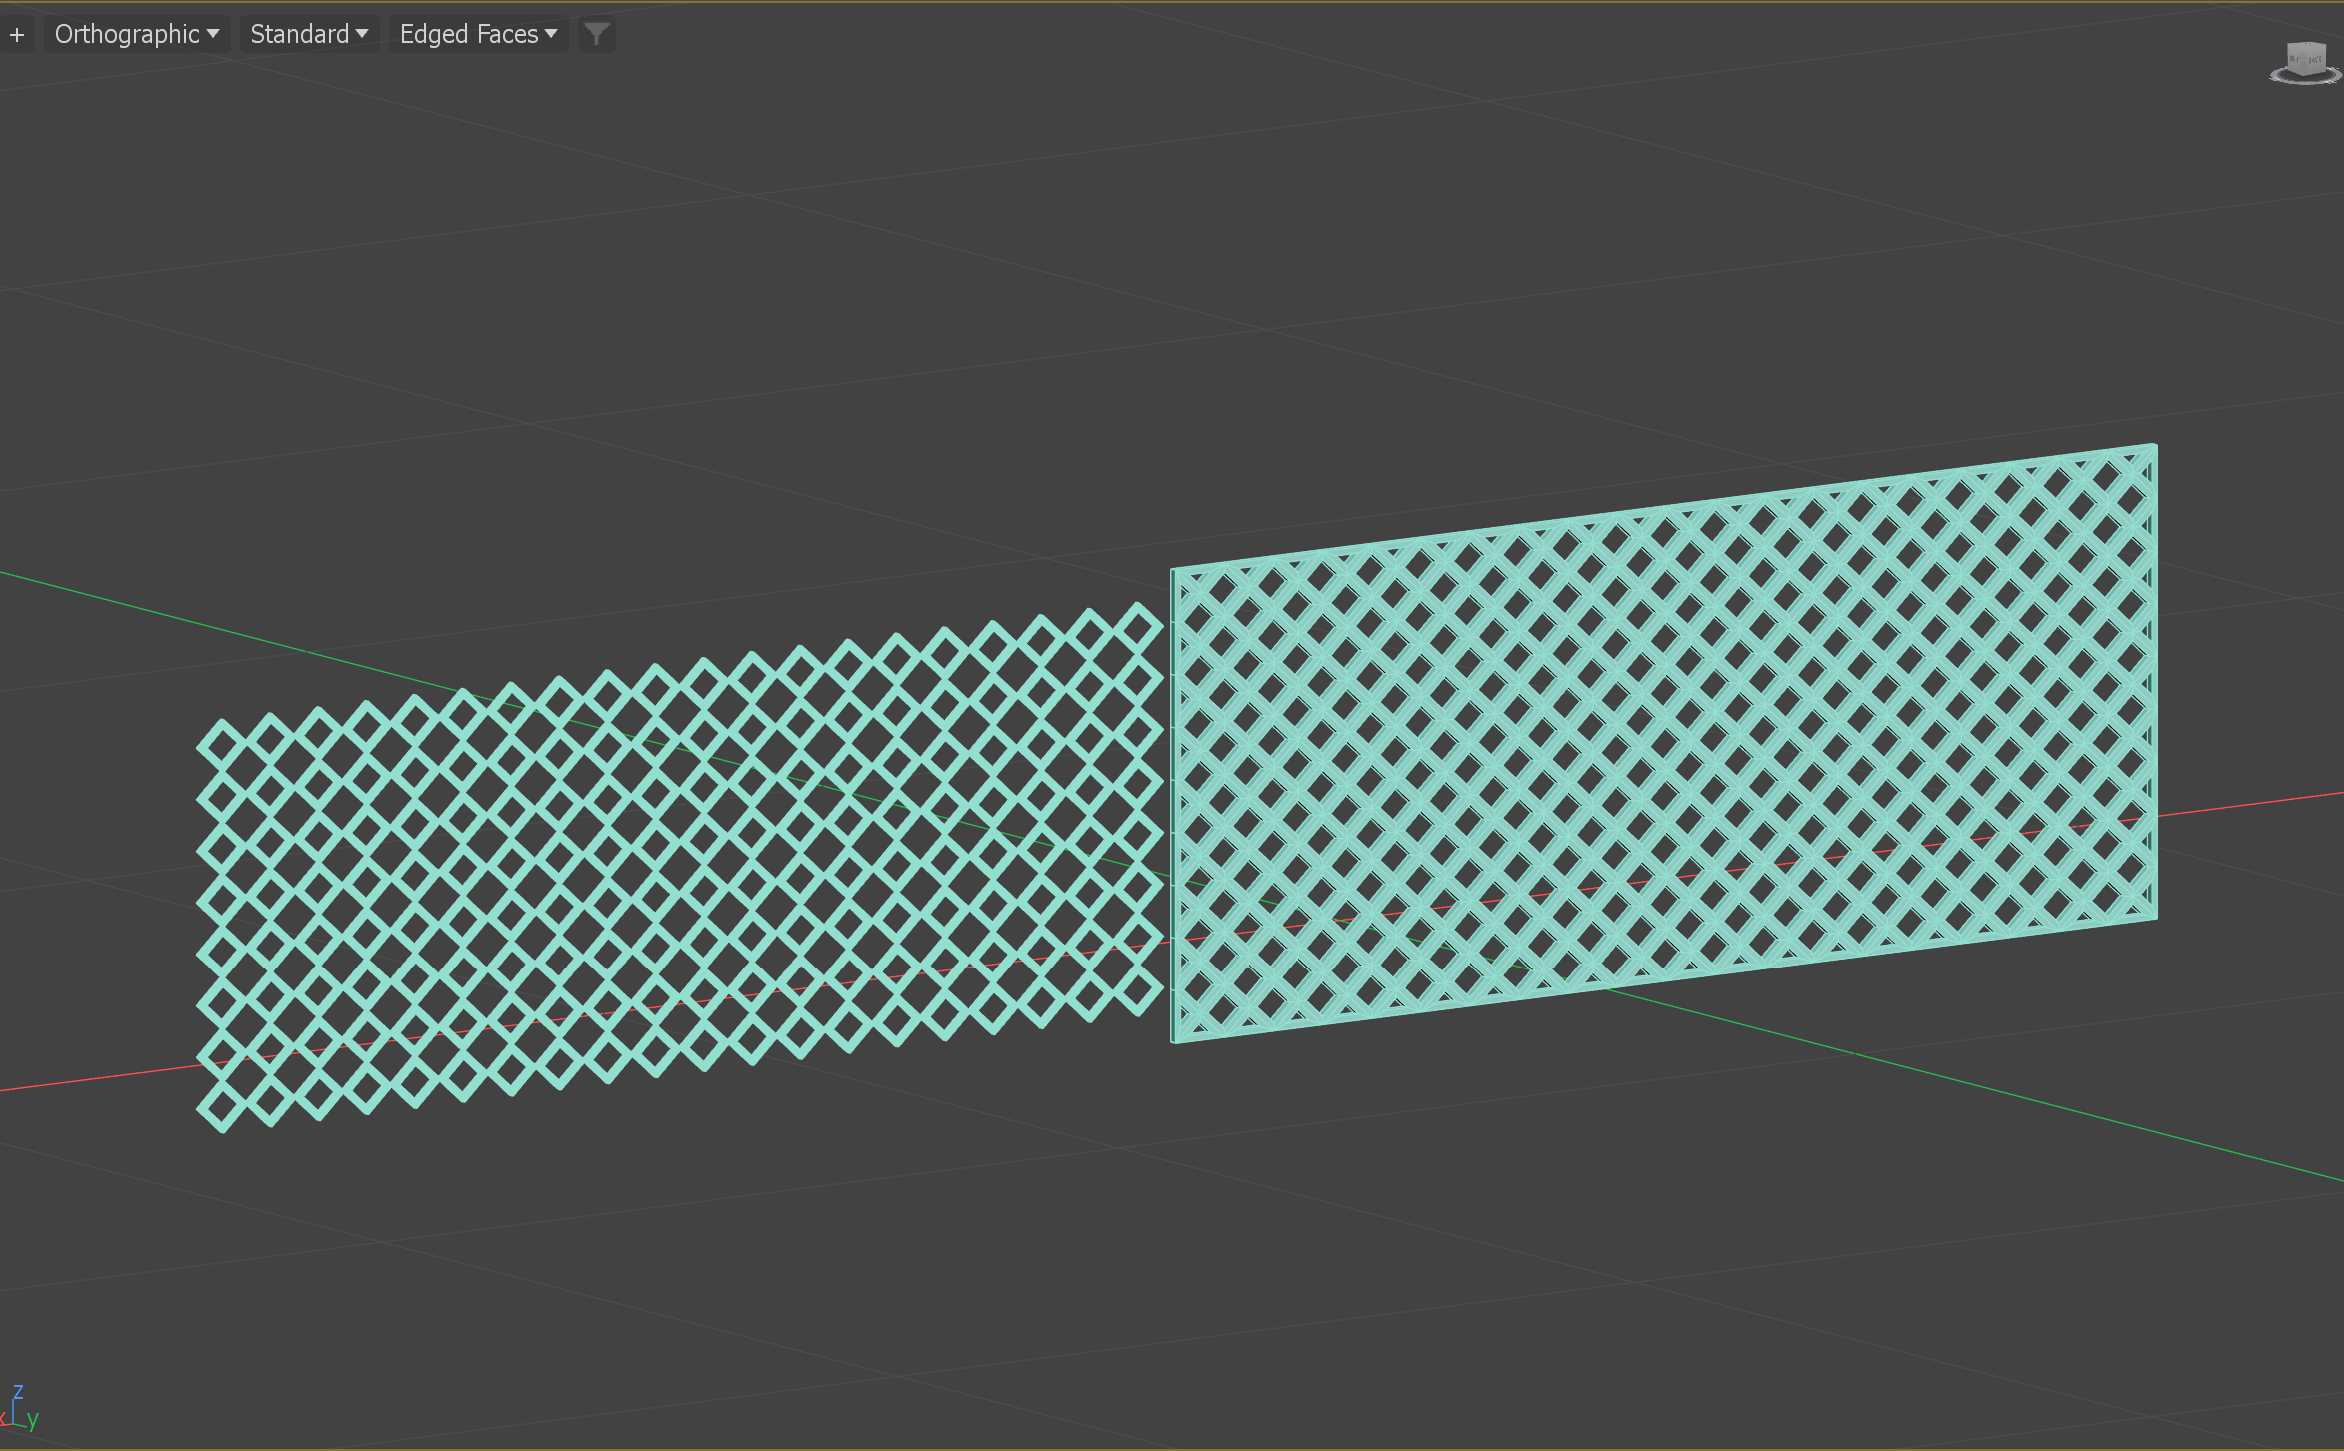Open the Orthographic view dropdown
This screenshot has width=2344, height=1451.
[137, 35]
